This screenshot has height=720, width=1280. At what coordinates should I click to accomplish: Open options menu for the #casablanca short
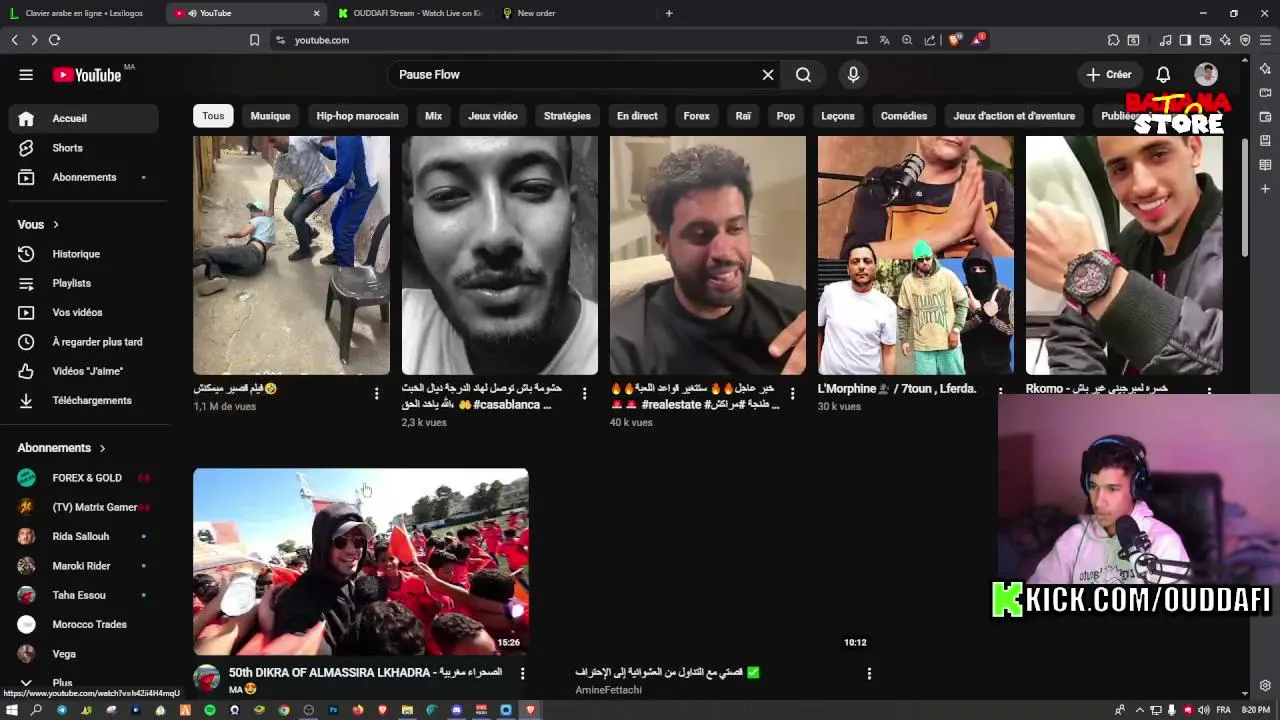tap(584, 394)
